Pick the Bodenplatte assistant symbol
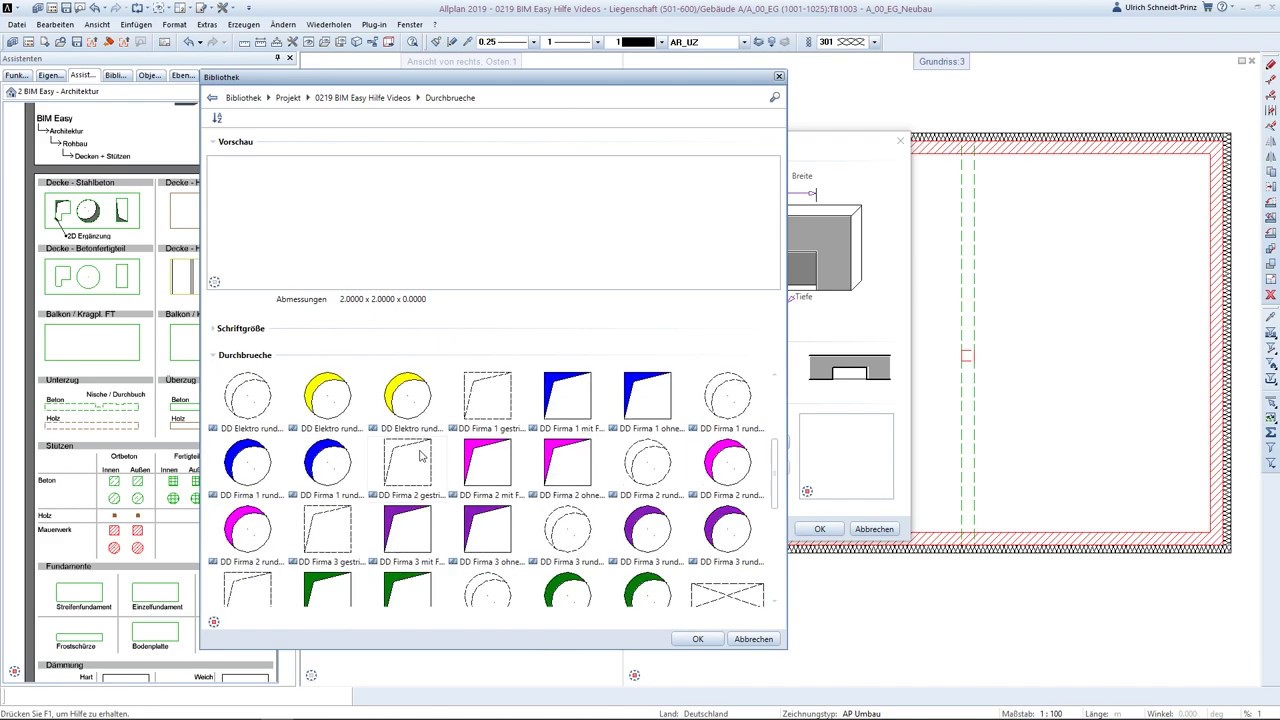Image resolution: width=1280 pixels, height=720 pixels. point(156,632)
